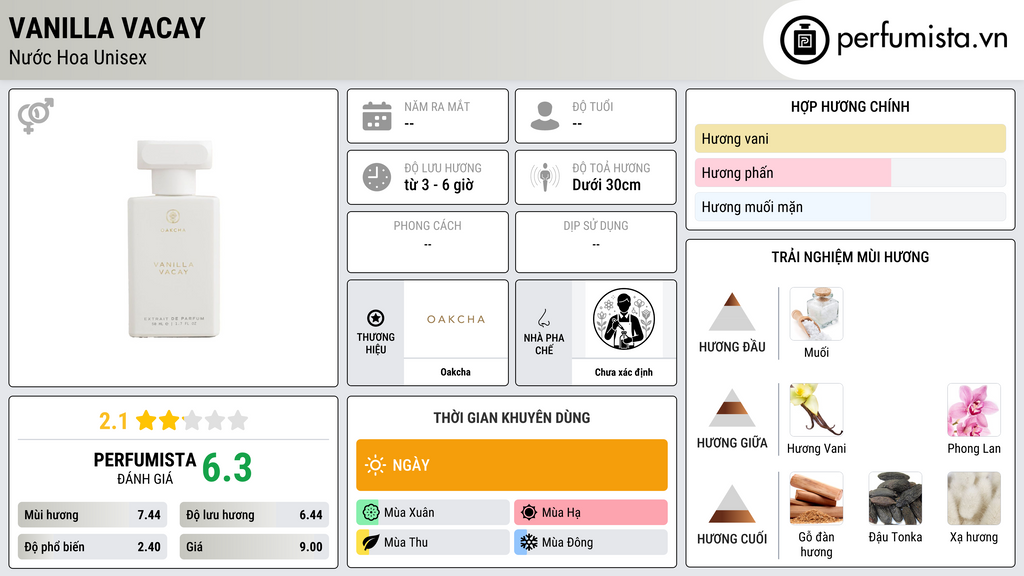Select the Mùa Xuân season bar

coord(433,512)
